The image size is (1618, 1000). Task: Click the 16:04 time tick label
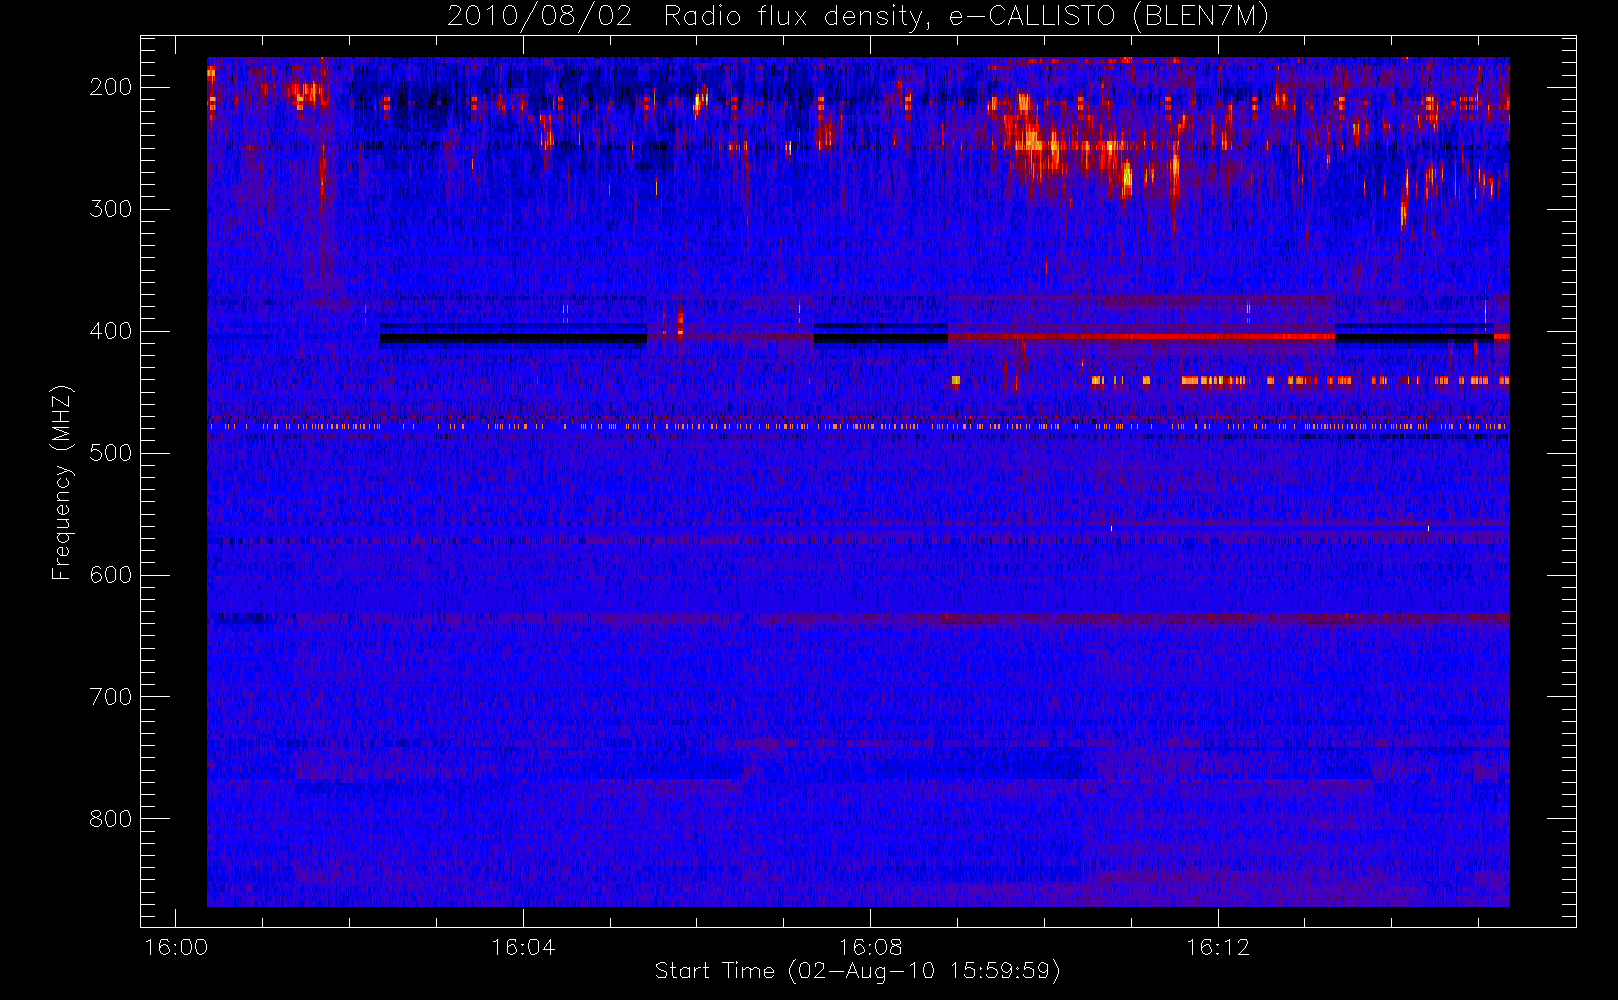coord(523,946)
